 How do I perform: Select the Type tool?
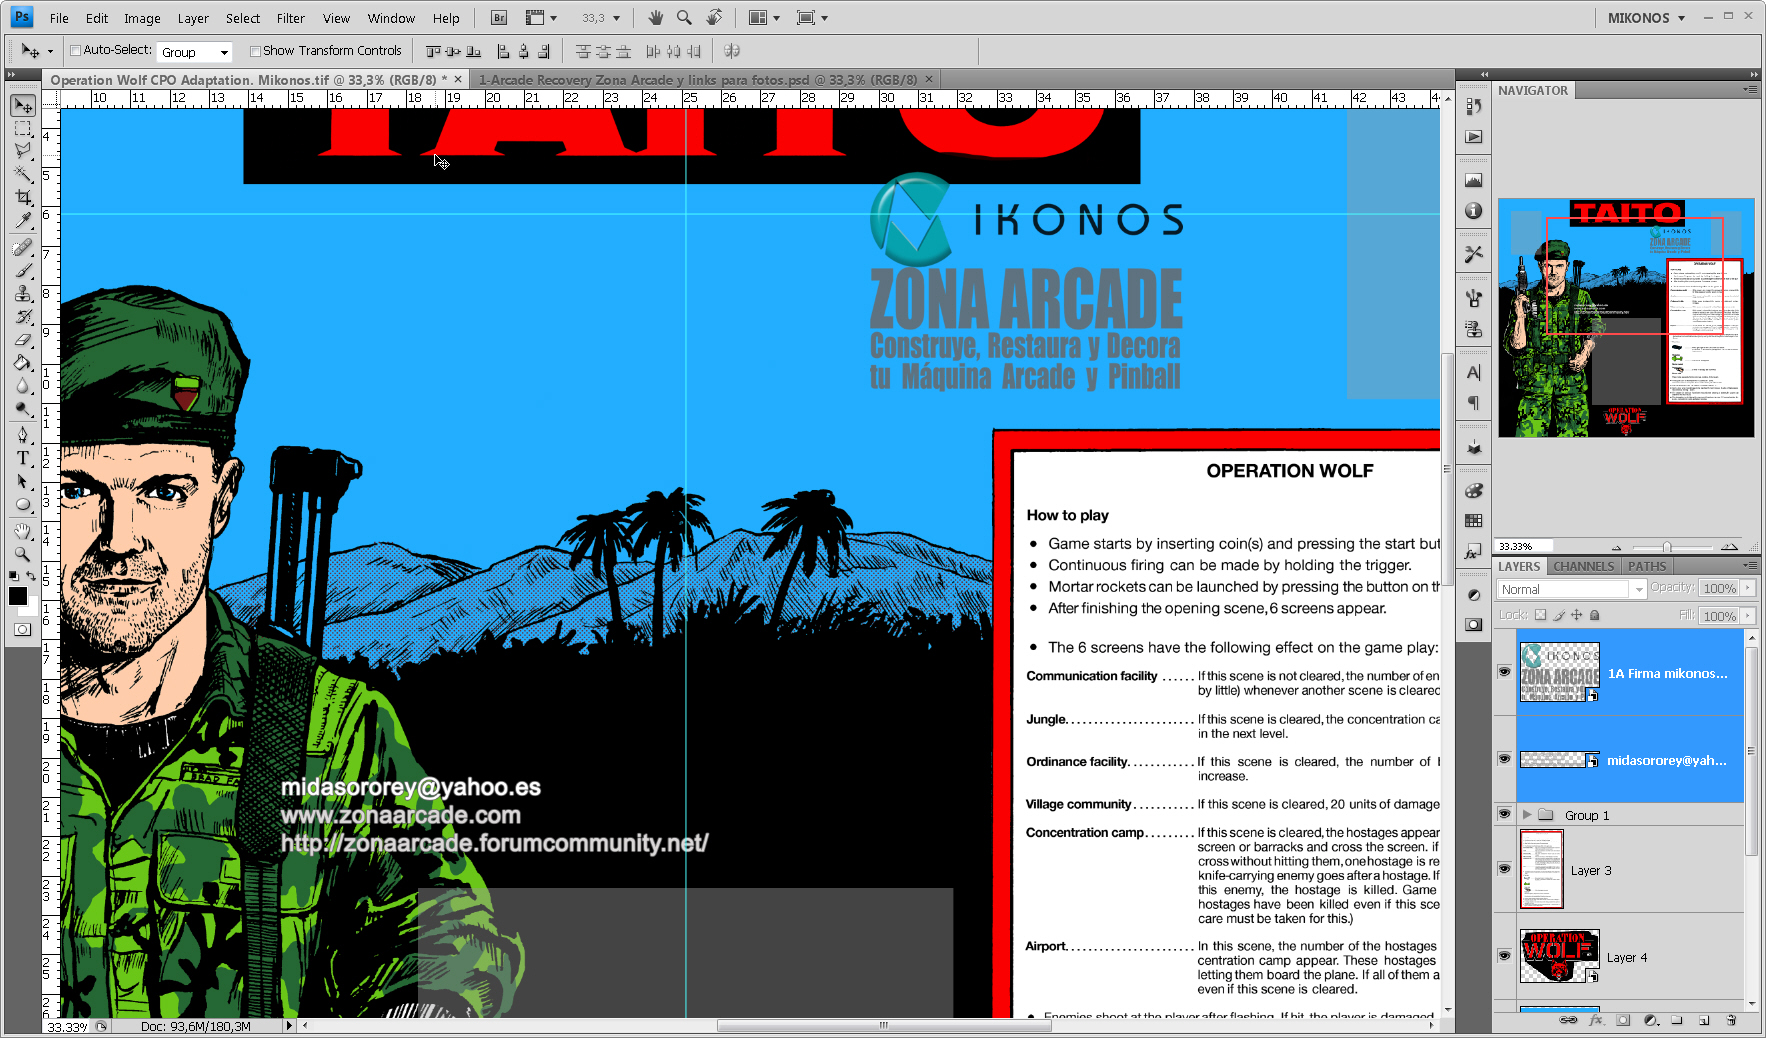(23, 458)
